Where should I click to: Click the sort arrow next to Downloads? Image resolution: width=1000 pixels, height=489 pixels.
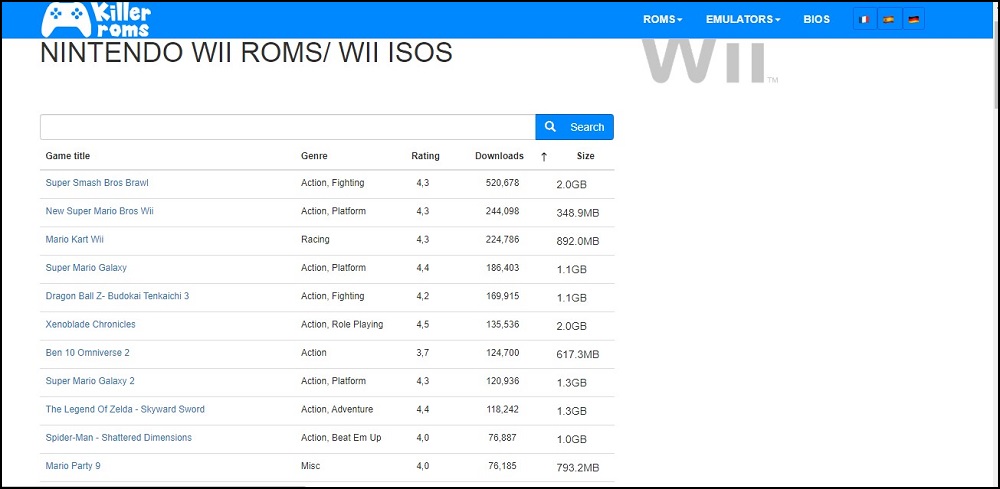pos(544,157)
